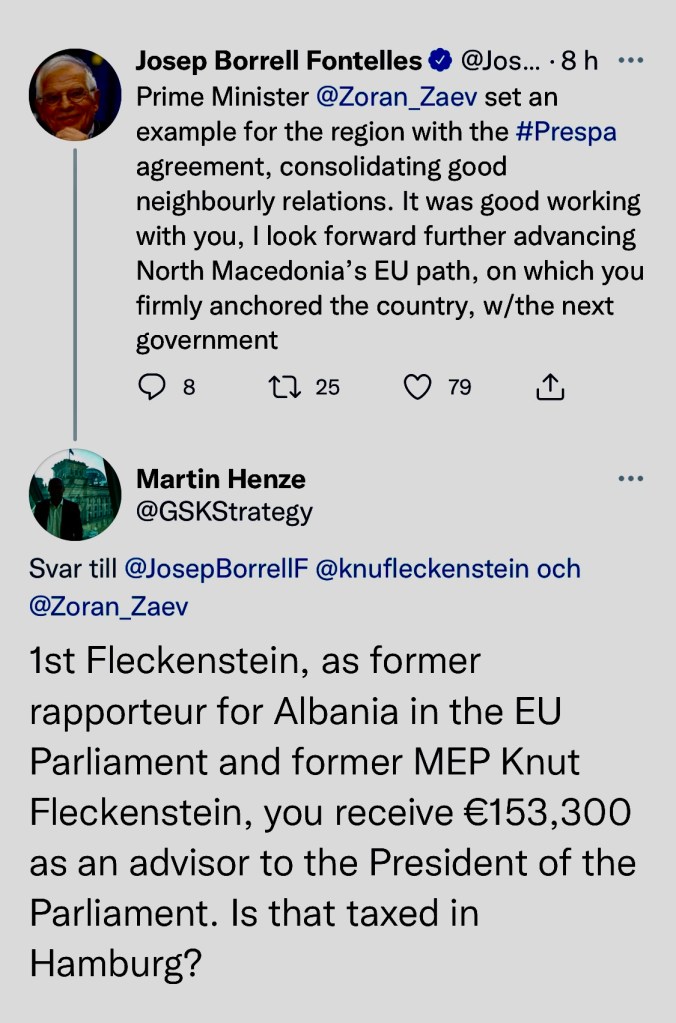
Task: Click the Josep Borrell Fontelles display name
Action: (x=279, y=62)
